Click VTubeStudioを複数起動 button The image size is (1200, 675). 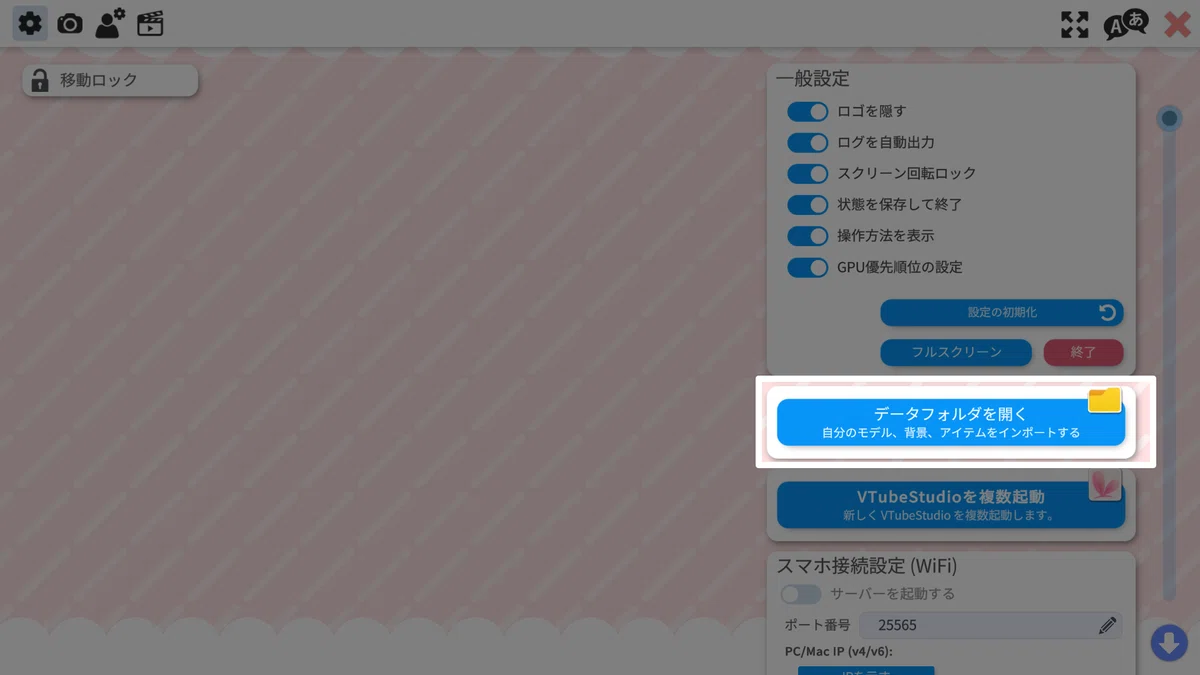click(951, 505)
